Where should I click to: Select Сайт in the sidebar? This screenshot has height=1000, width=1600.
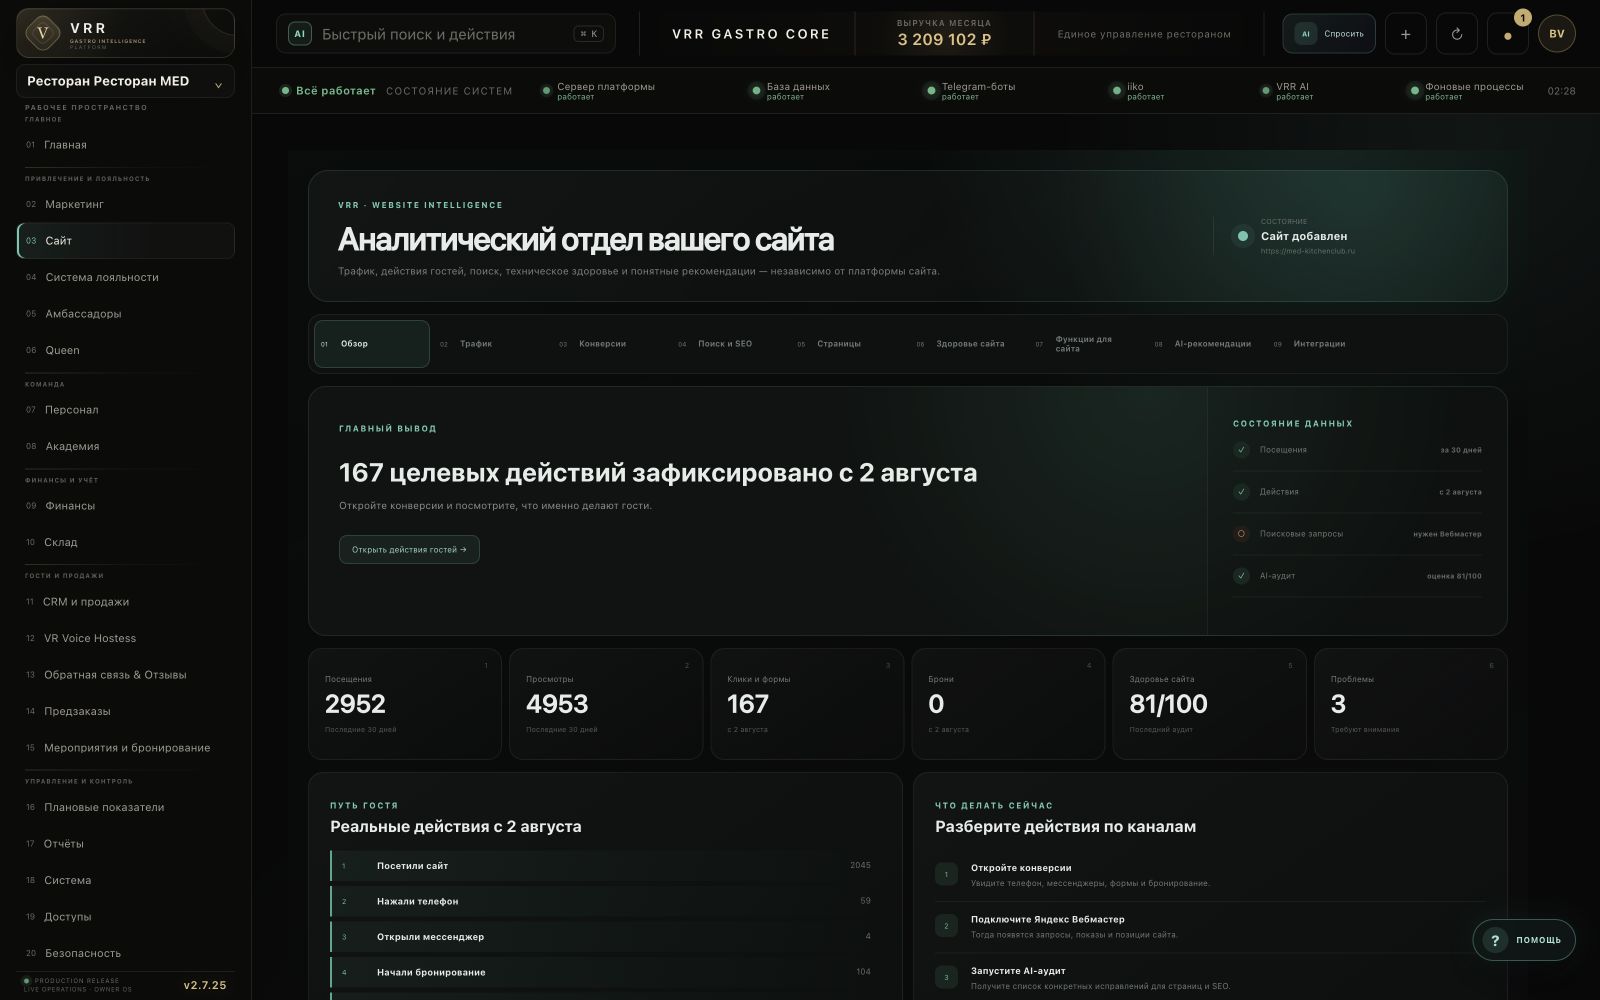[x=126, y=241]
